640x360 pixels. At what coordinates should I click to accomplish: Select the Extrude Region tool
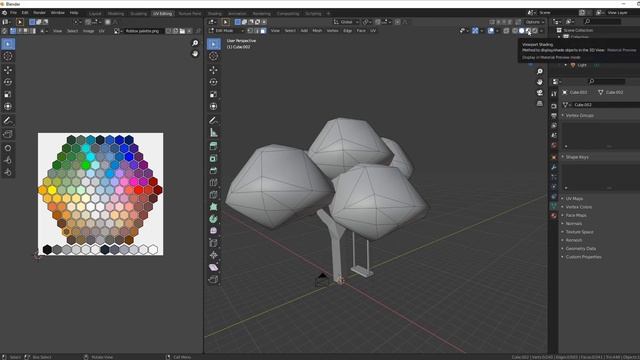(x=213, y=146)
